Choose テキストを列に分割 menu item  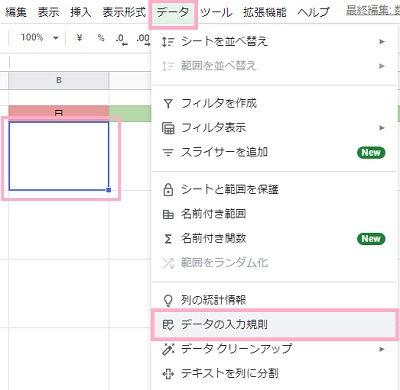[x=274, y=374]
